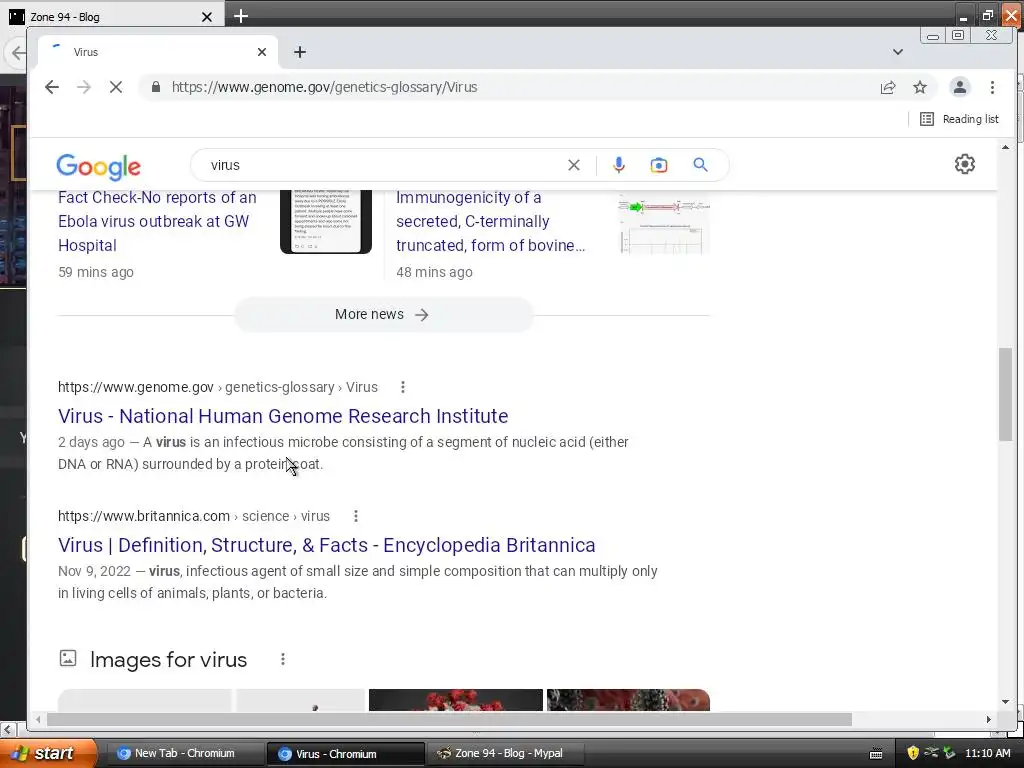Click the Ebola article phone thumbnail

[326, 222]
